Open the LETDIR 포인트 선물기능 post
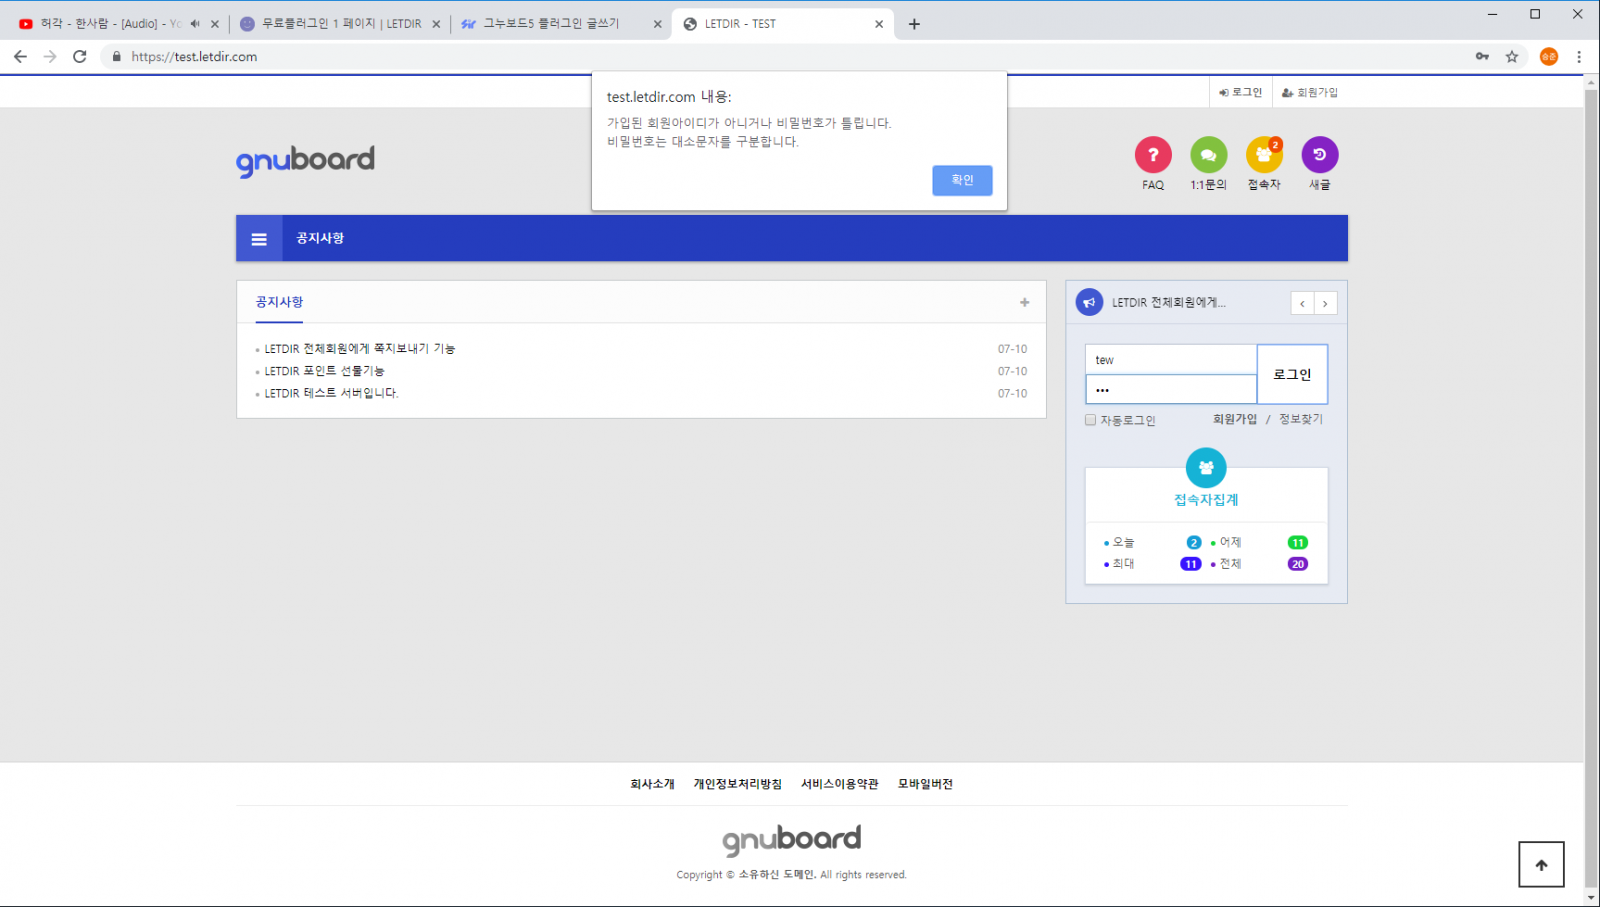Viewport: 1600px width, 907px height. point(324,371)
